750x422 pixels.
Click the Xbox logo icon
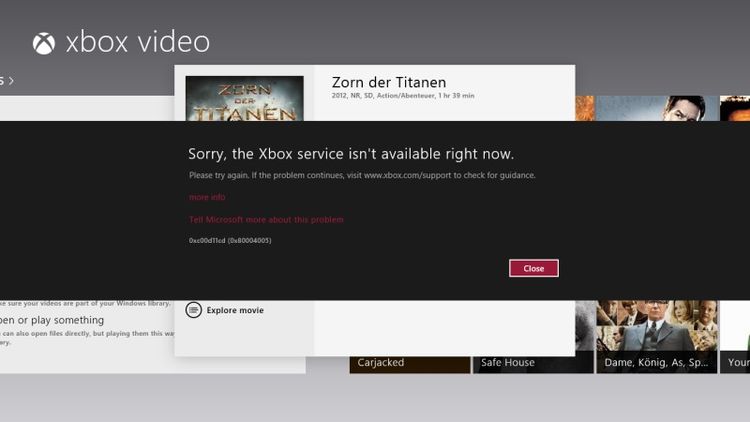44,43
